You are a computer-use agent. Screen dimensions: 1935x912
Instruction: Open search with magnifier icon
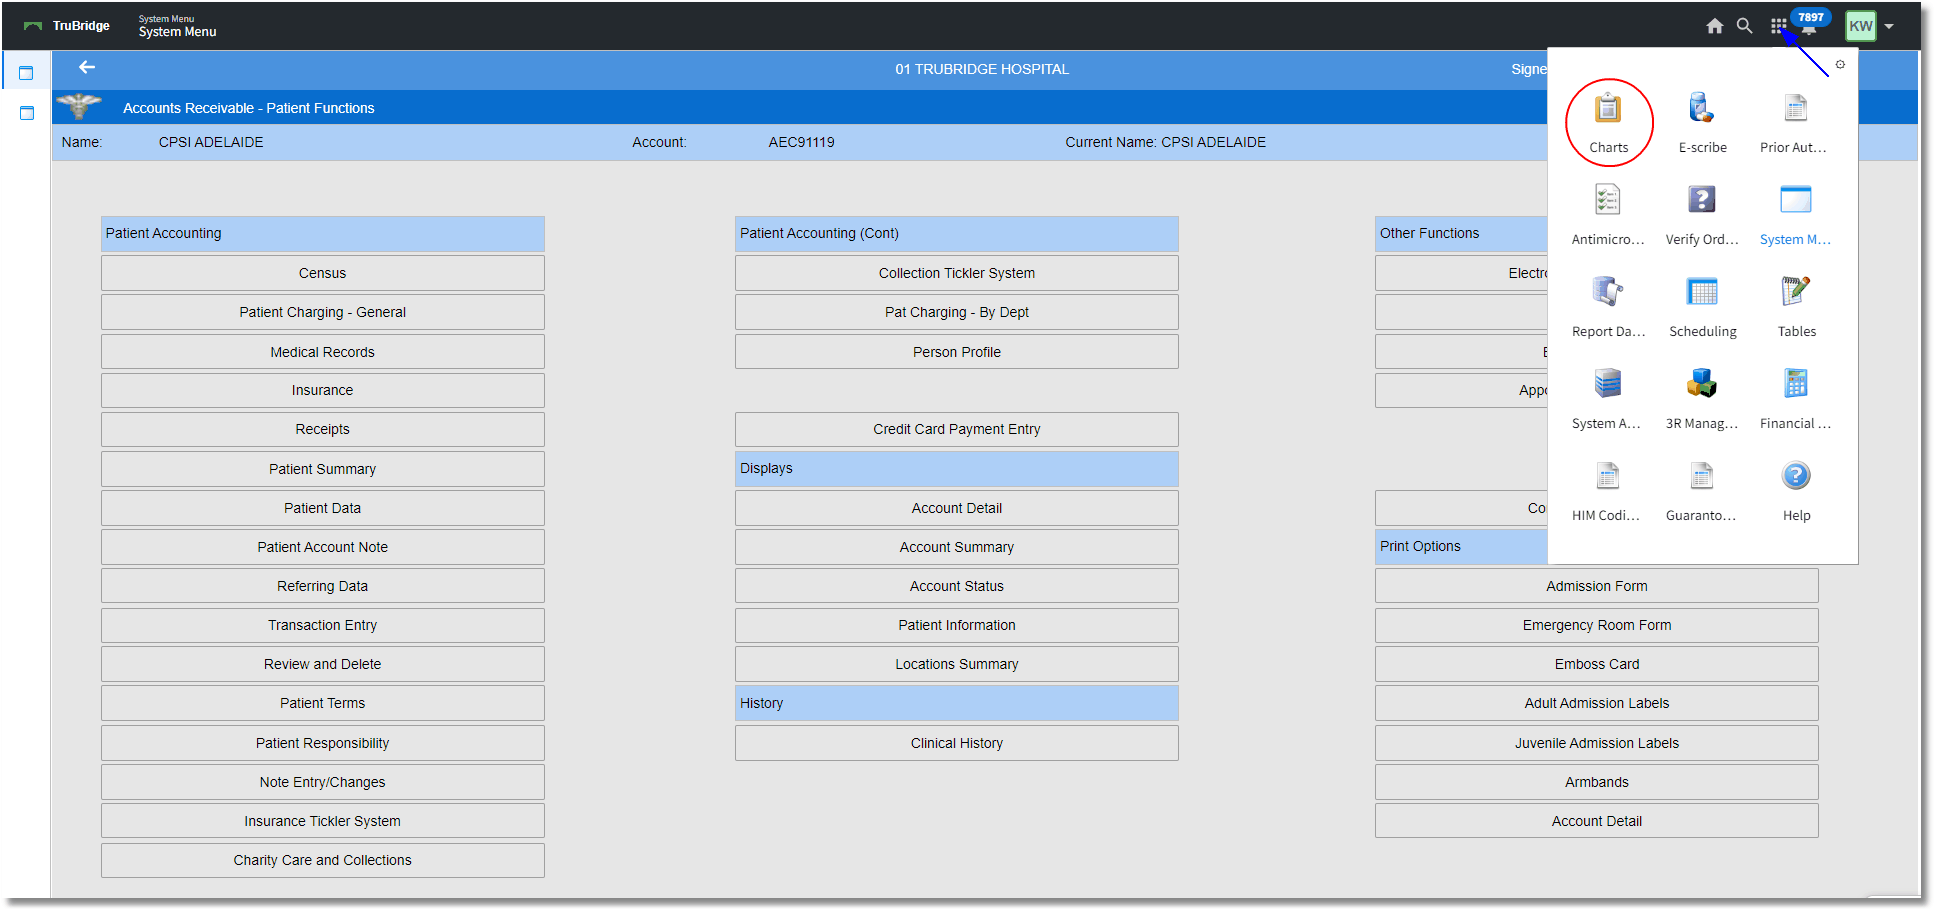(1744, 26)
